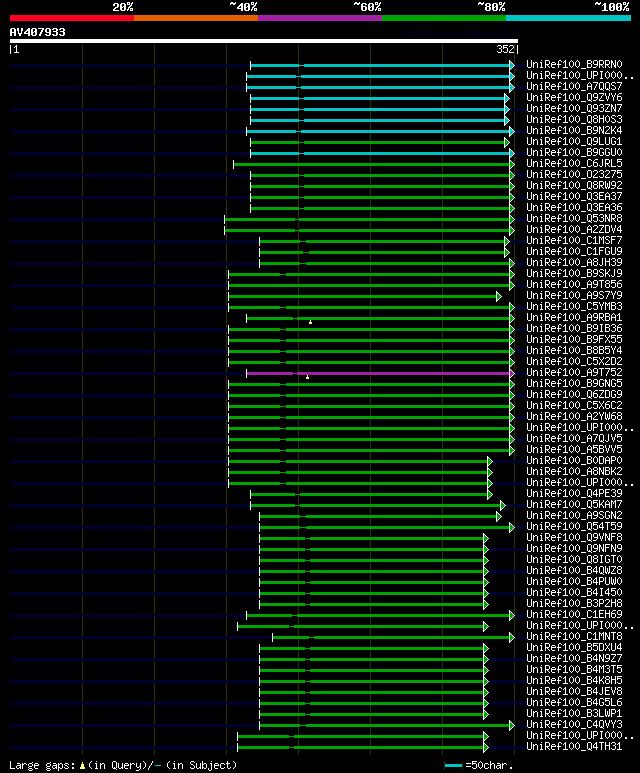
Task: Select the UniRef100_B9GGU0 label
Action: [x=574, y=152]
